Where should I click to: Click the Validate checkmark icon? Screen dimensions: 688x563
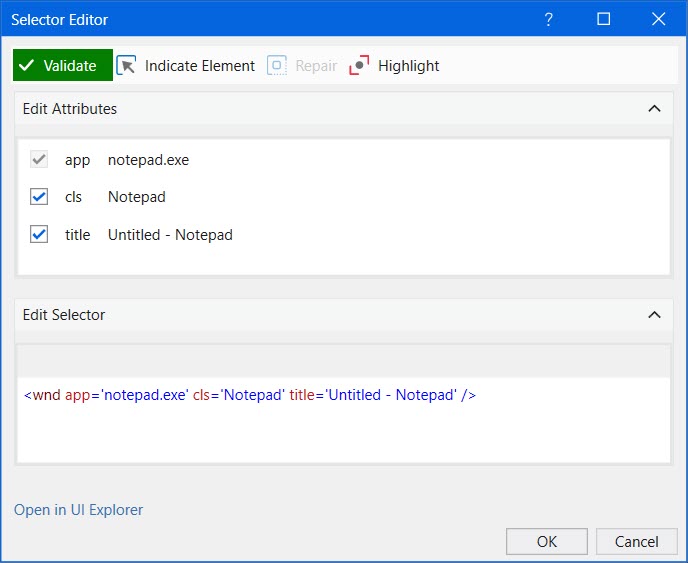tap(27, 65)
